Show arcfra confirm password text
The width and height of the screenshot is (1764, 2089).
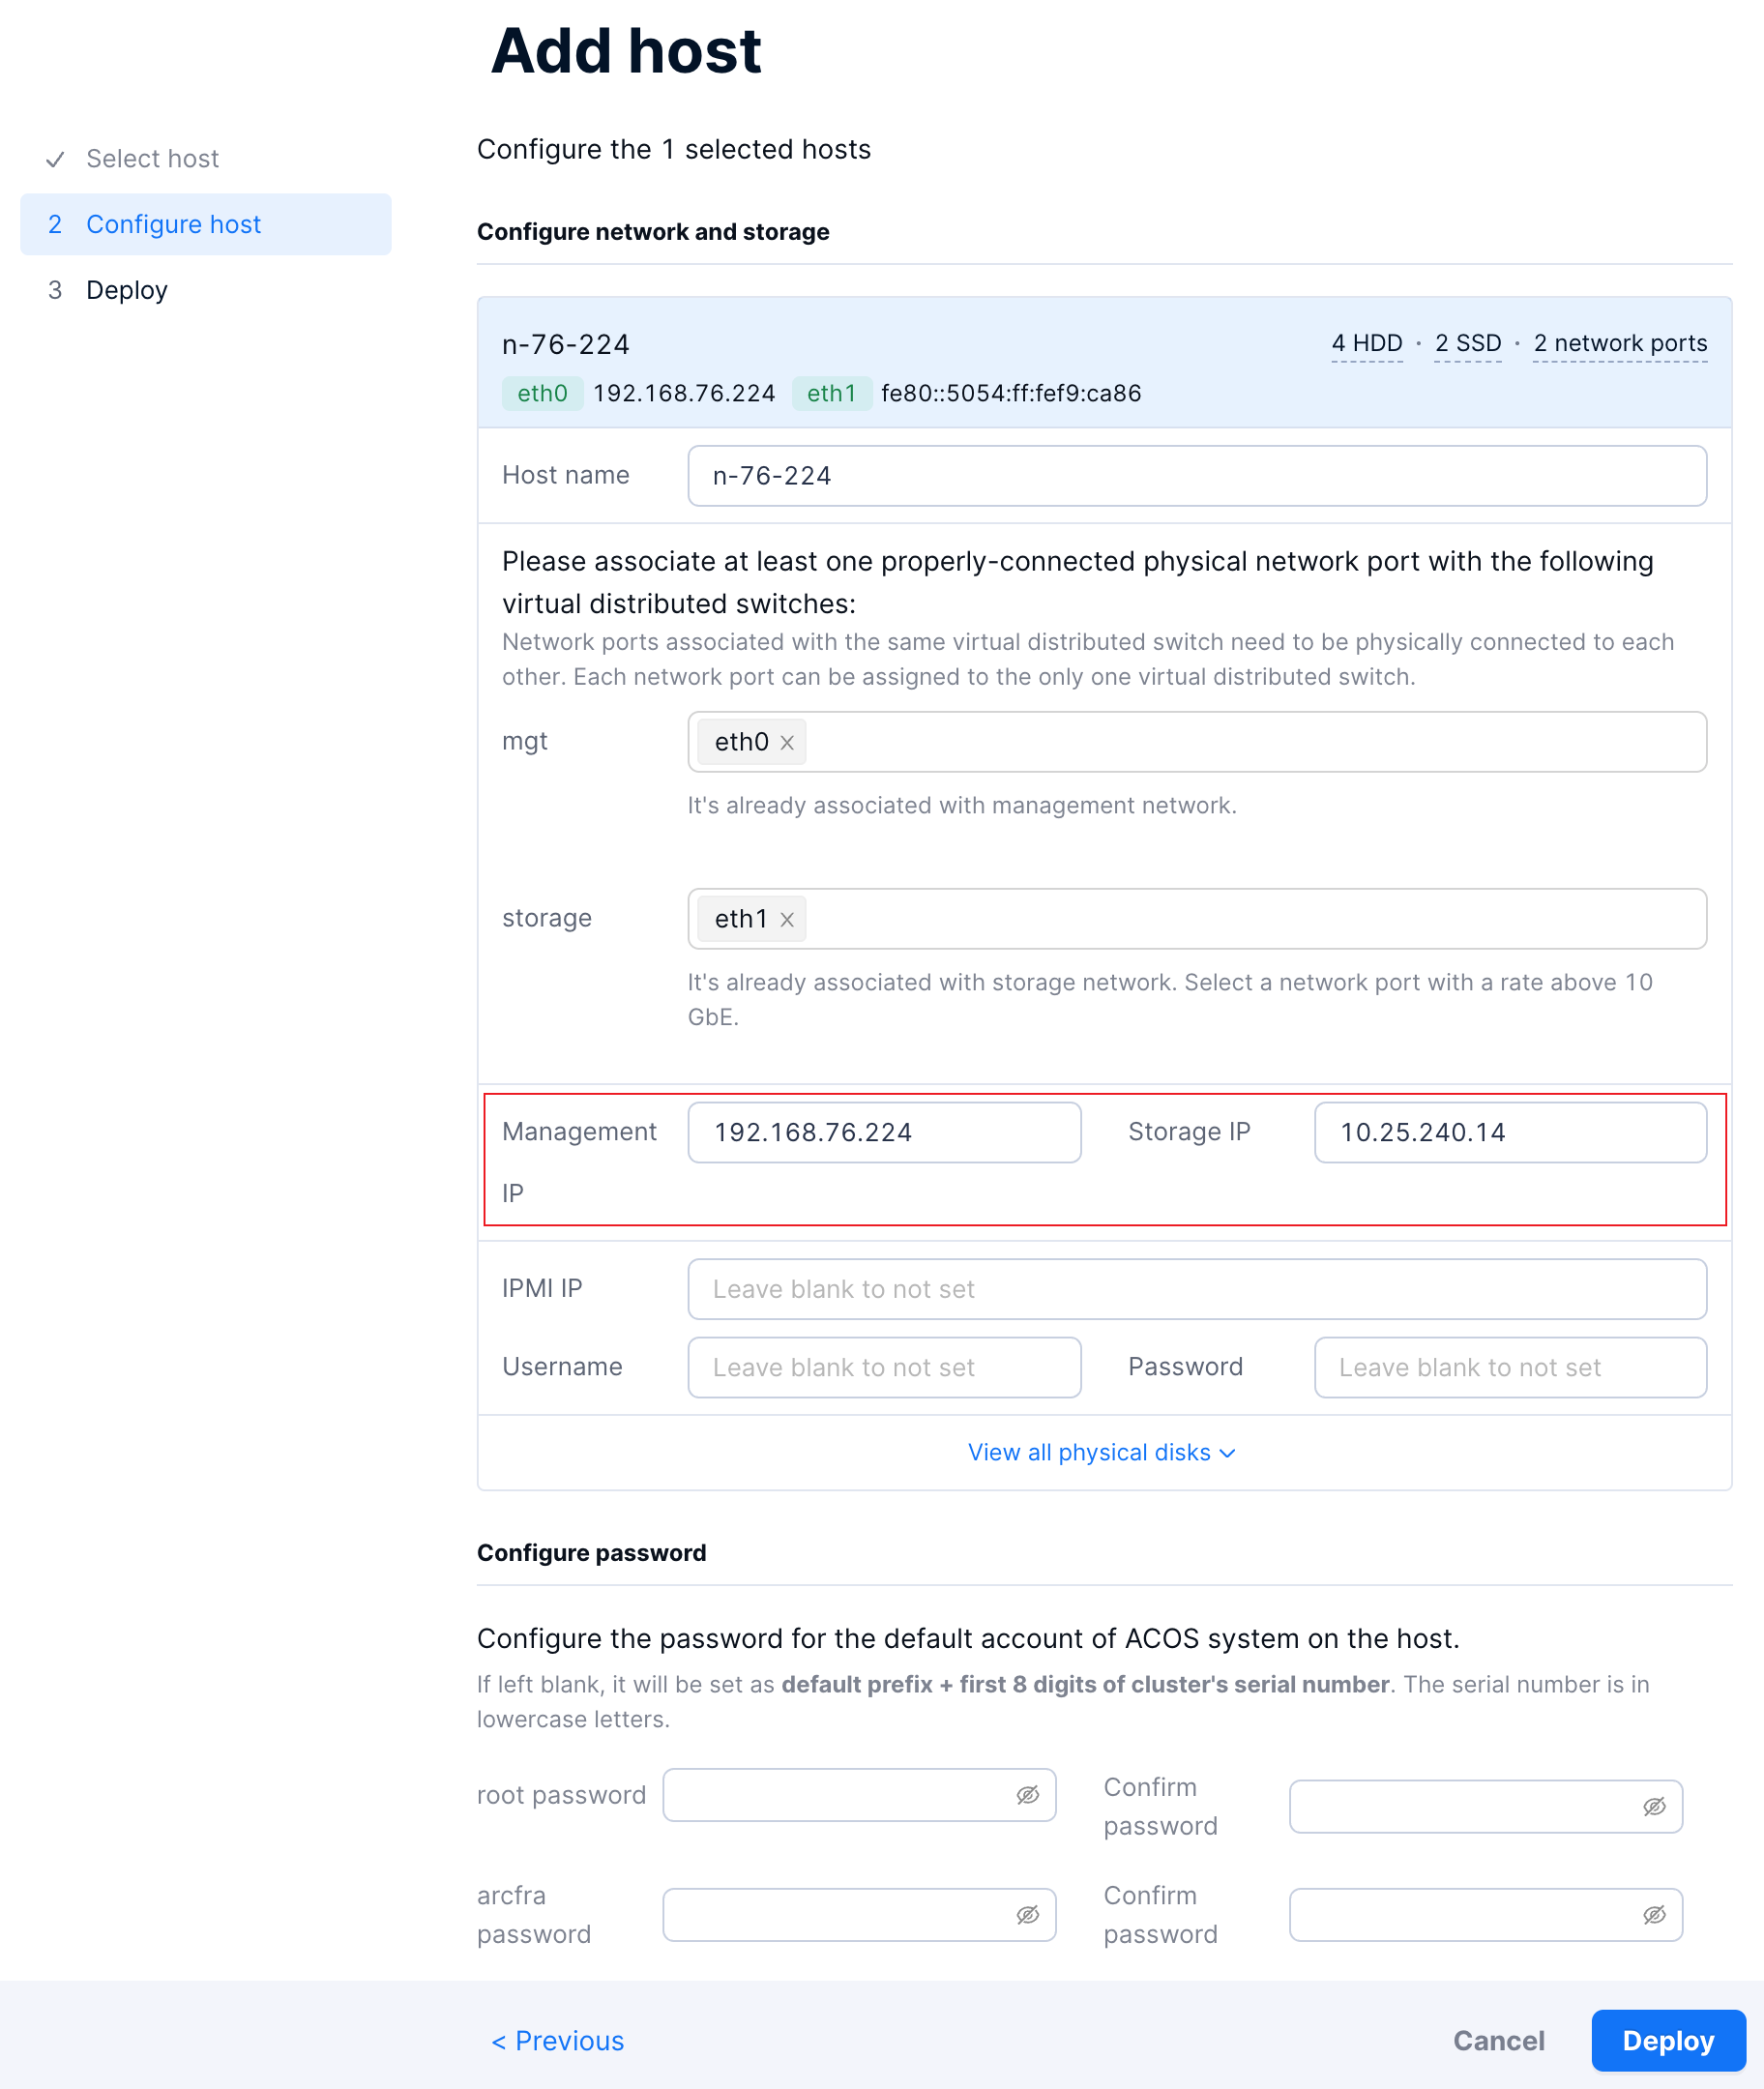1653,1914
